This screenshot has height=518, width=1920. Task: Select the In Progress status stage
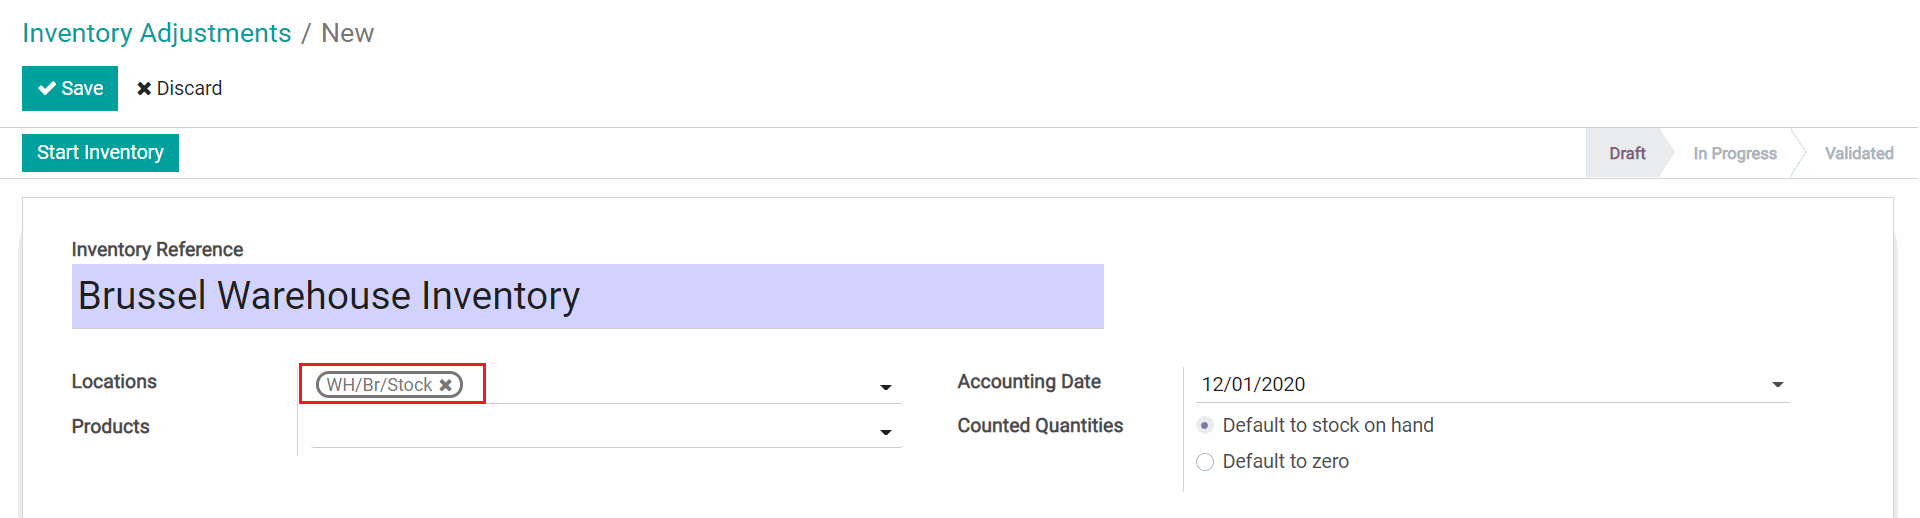pyautogui.click(x=1734, y=153)
